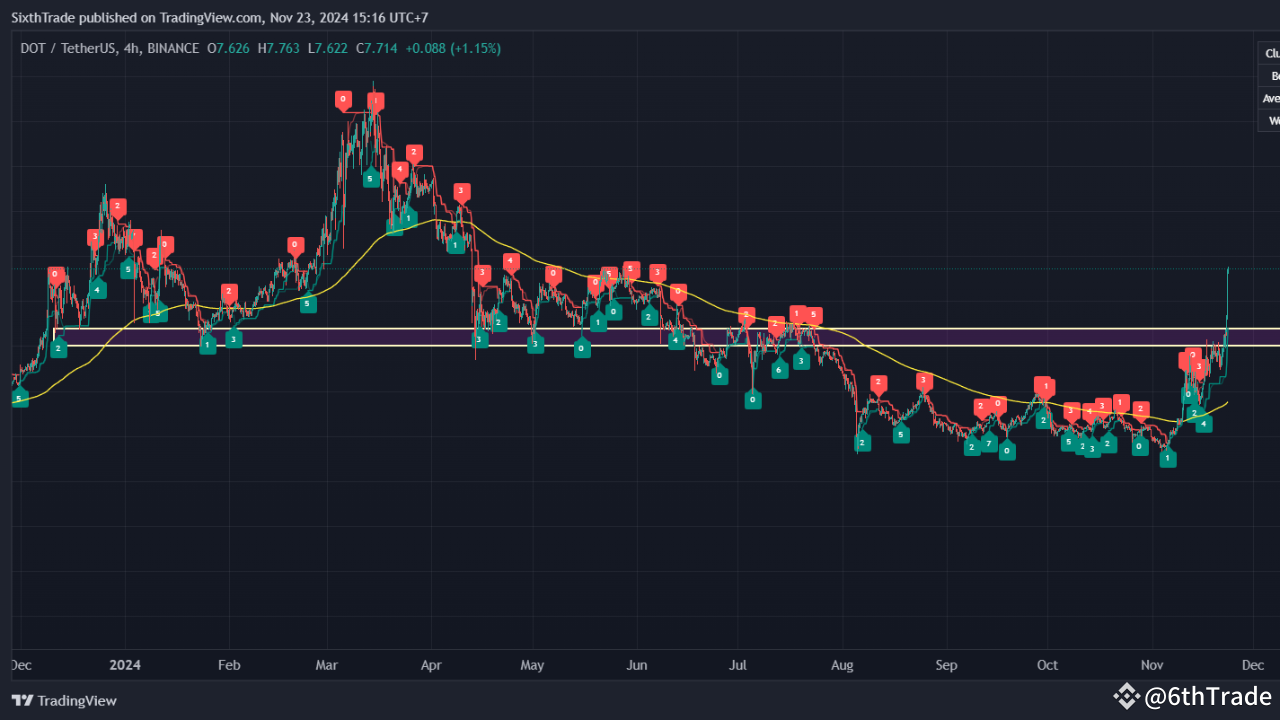Click the red marker labeled 1 in October

pos(1043,384)
